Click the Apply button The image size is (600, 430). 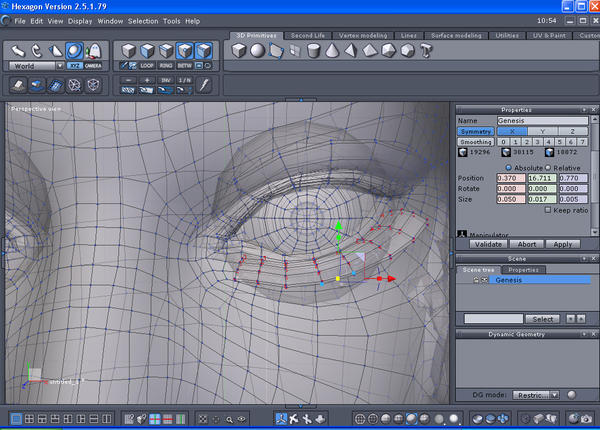[562, 243]
